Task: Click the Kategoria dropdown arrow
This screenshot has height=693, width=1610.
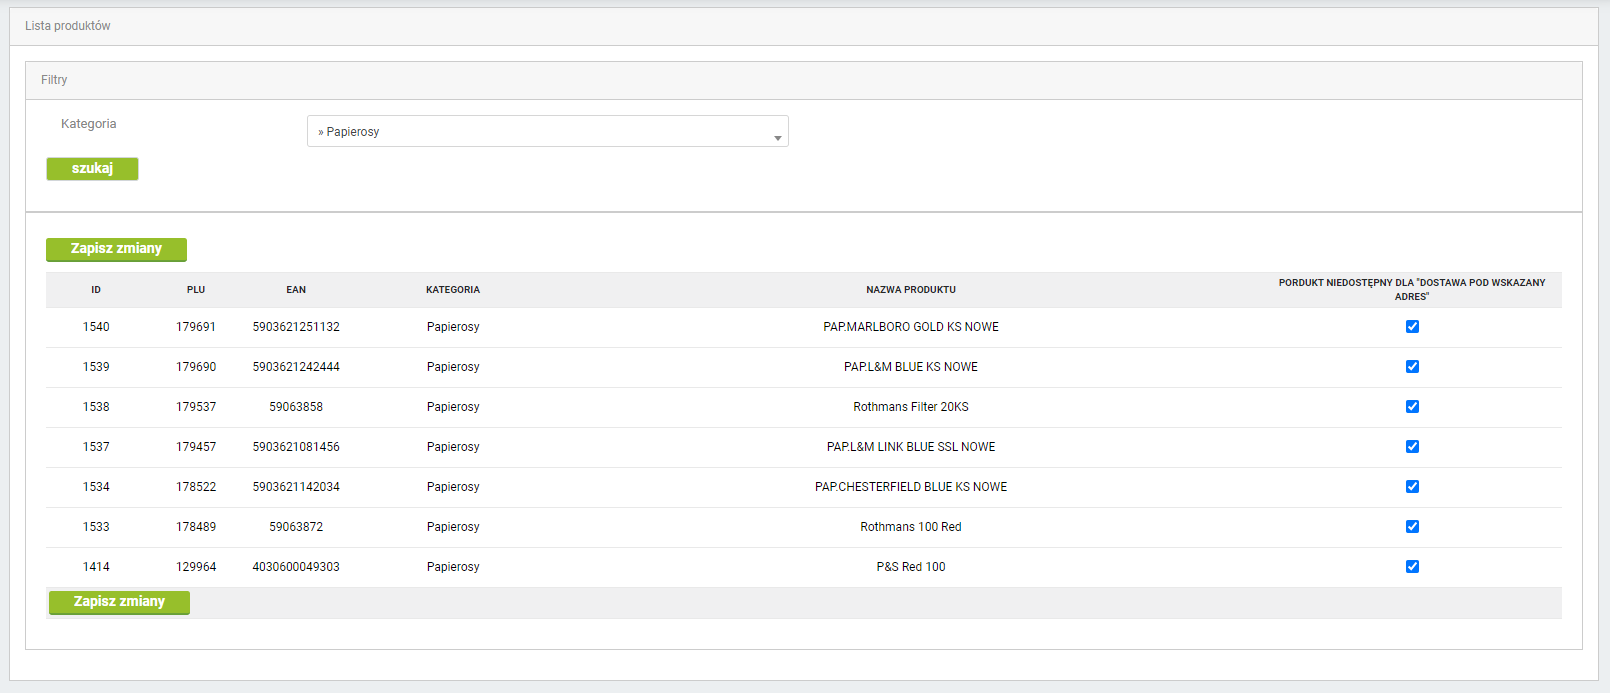Action: (x=777, y=138)
